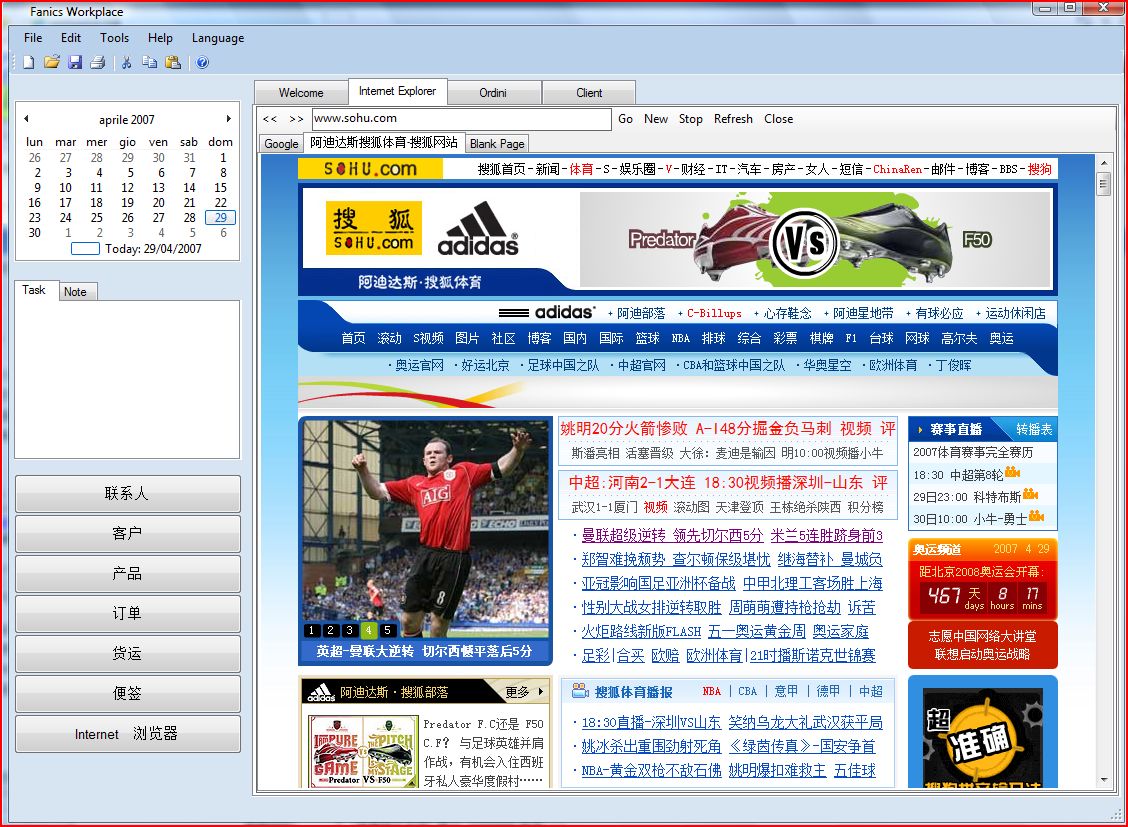This screenshot has width=1128, height=827.
Task: Click the www.sohu.com address field
Action: click(x=461, y=119)
